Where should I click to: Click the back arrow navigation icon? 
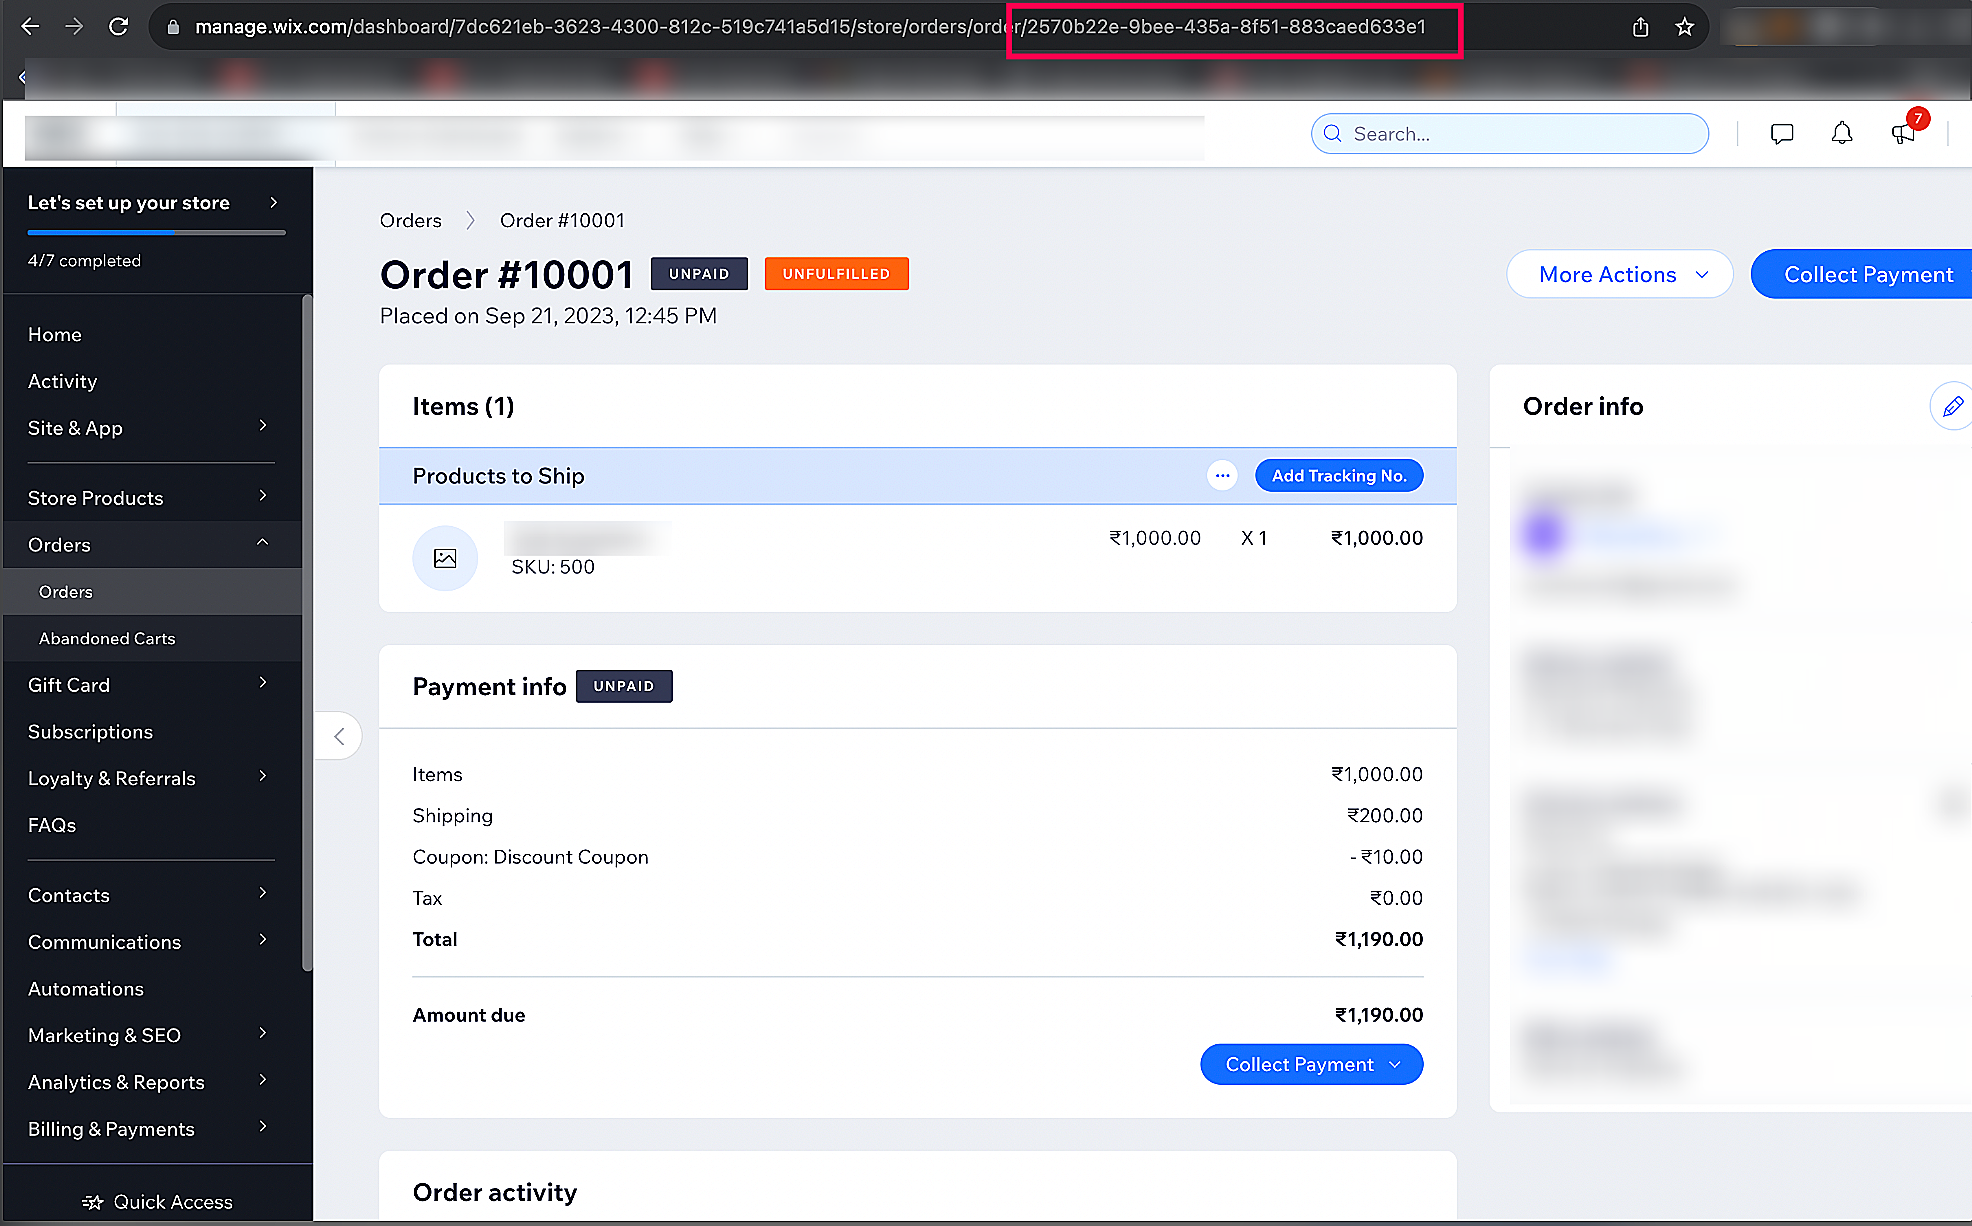(x=30, y=24)
